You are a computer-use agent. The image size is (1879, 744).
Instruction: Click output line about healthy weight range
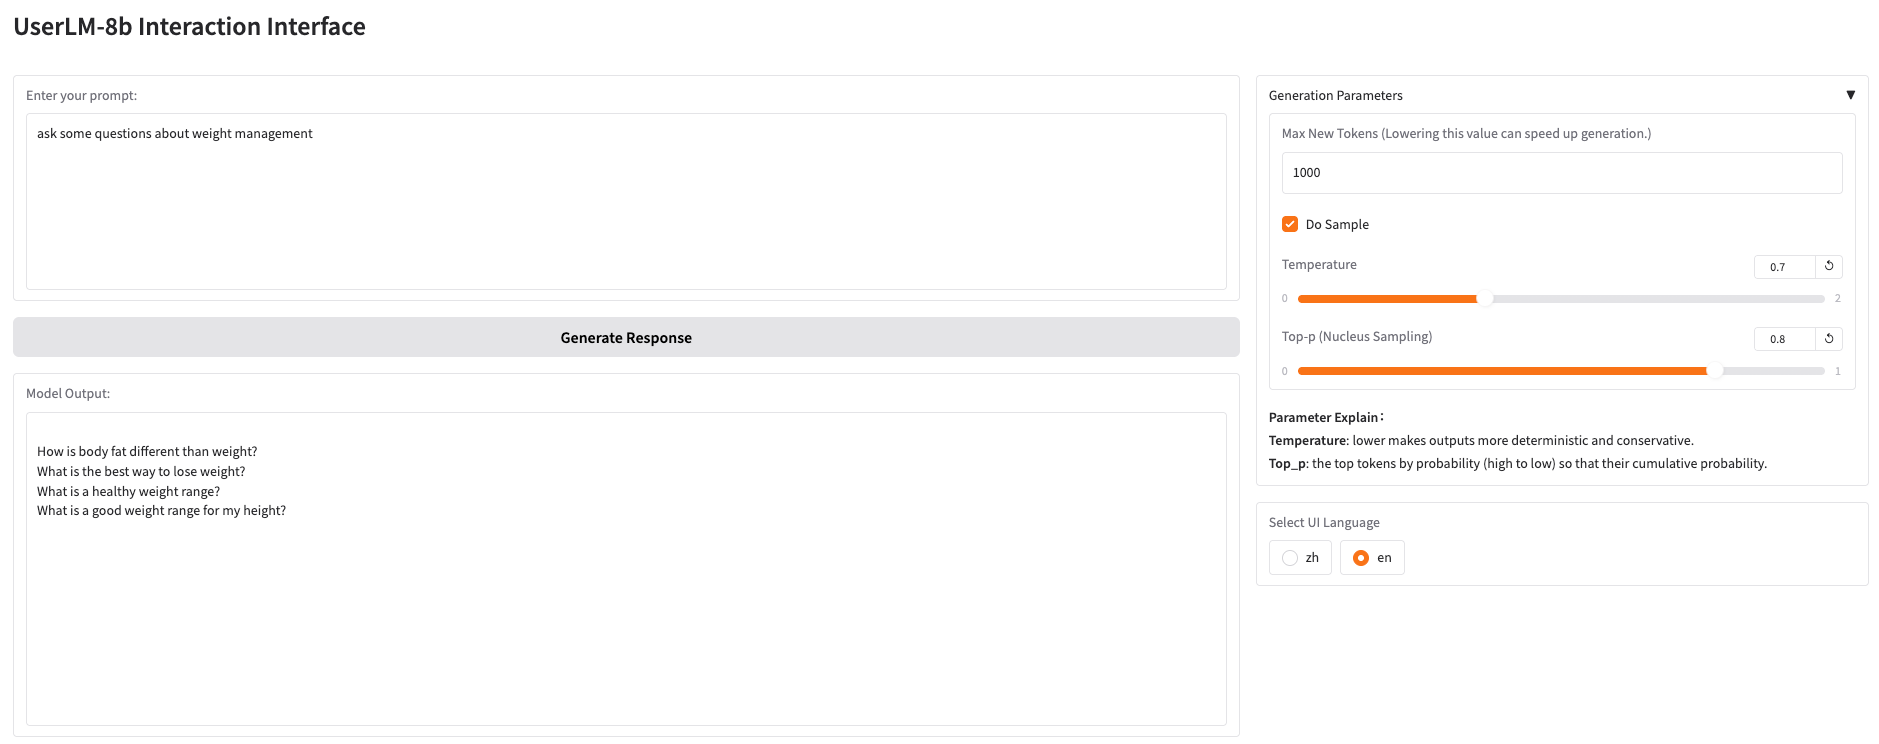tap(128, 491)
